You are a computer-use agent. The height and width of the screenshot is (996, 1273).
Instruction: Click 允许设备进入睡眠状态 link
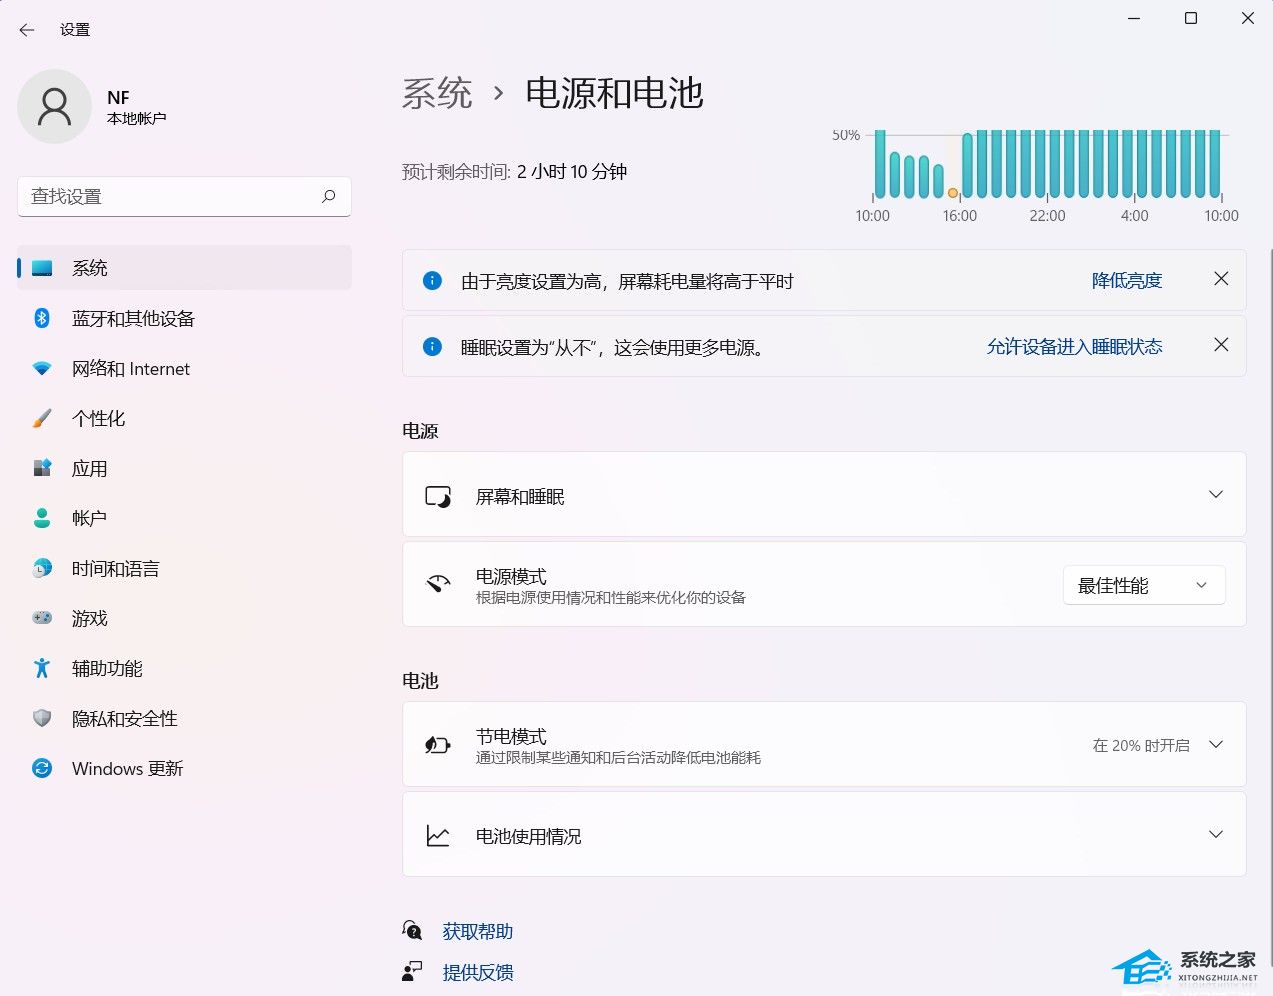click(x=1075, y=347)
